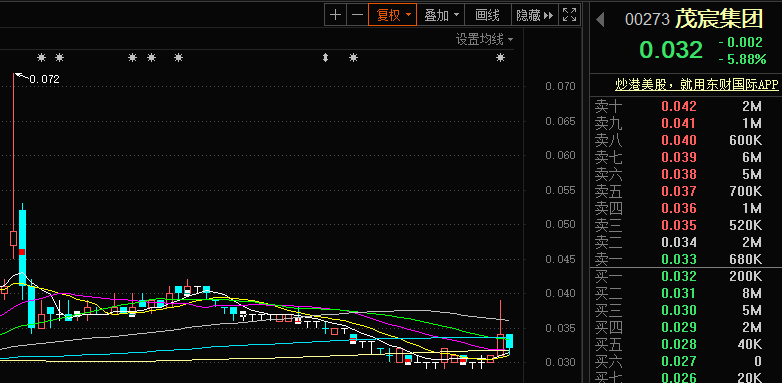Click the snowflake marker after up-down arrow

(353, 58)
